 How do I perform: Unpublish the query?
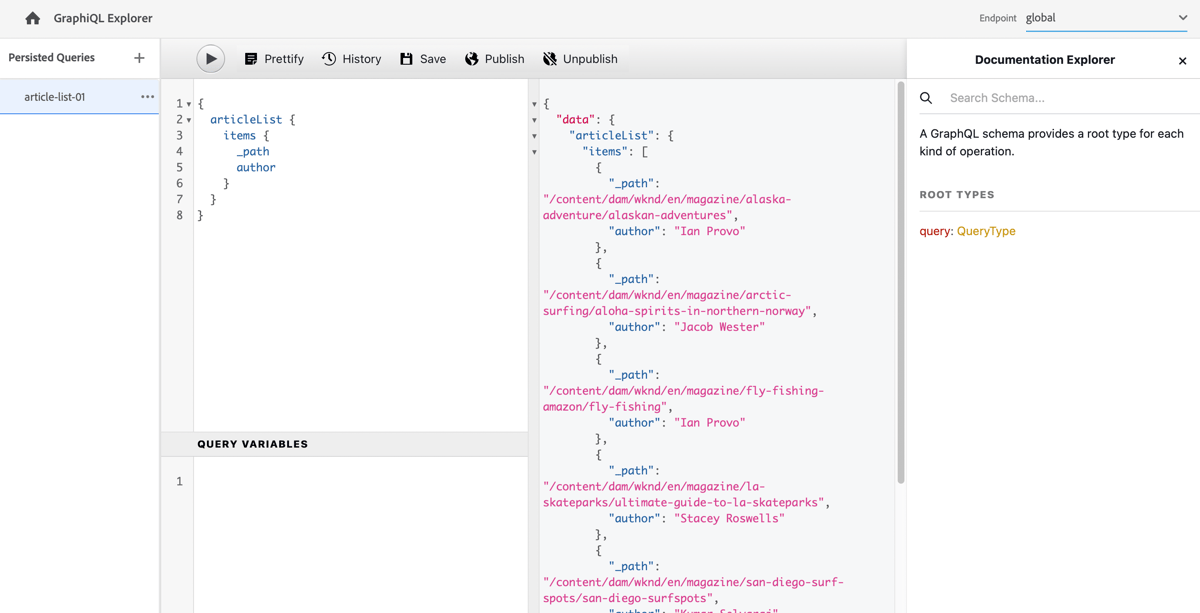579,59
